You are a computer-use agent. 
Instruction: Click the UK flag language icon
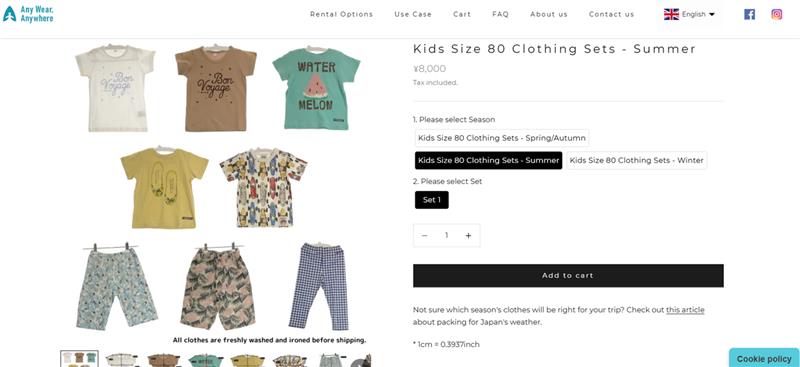[671, 14]
